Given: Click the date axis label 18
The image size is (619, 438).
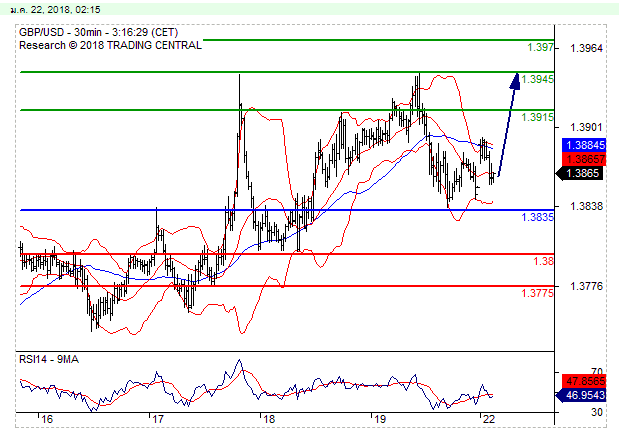Looking at the screenshot, I should tap(269, 419).
